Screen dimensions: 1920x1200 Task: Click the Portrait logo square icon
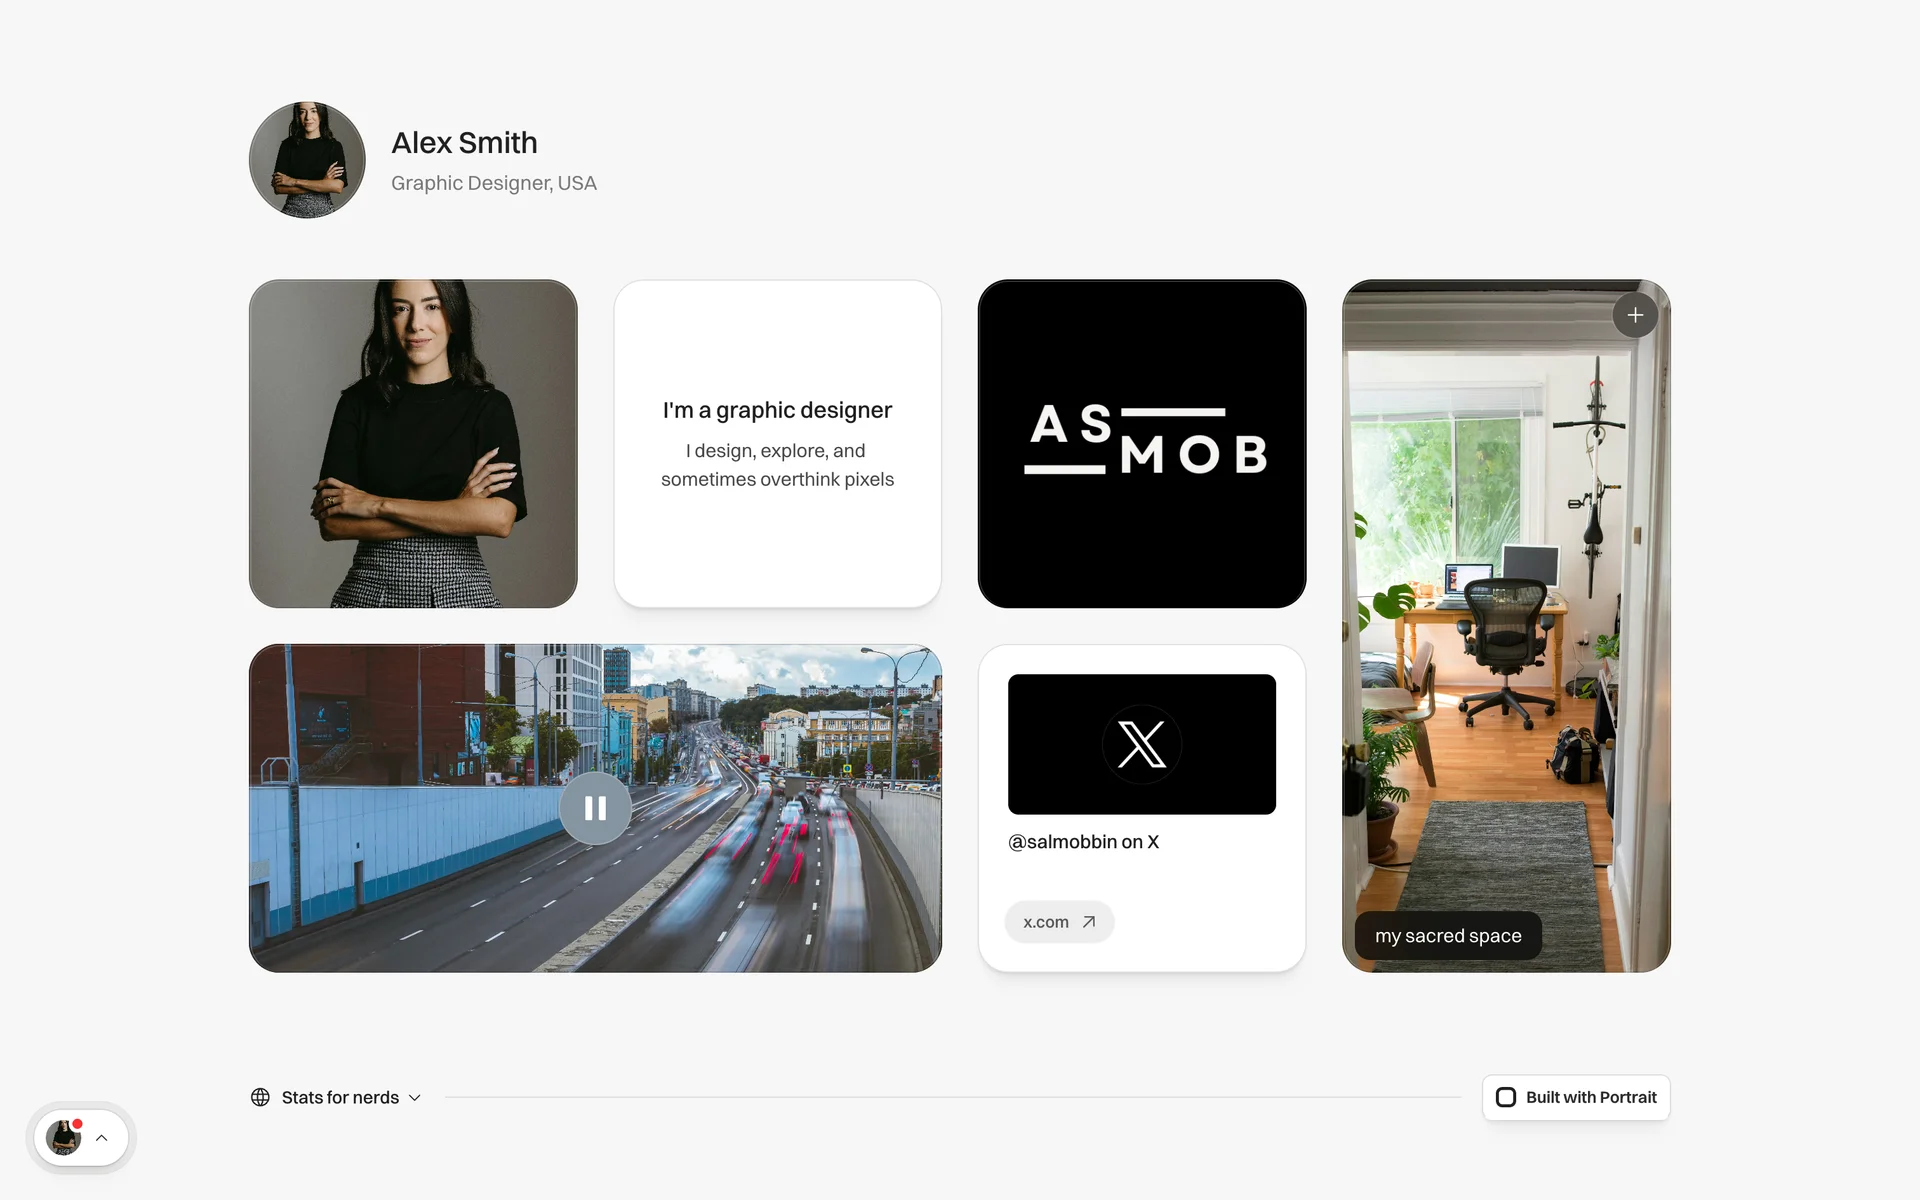1506,1097
